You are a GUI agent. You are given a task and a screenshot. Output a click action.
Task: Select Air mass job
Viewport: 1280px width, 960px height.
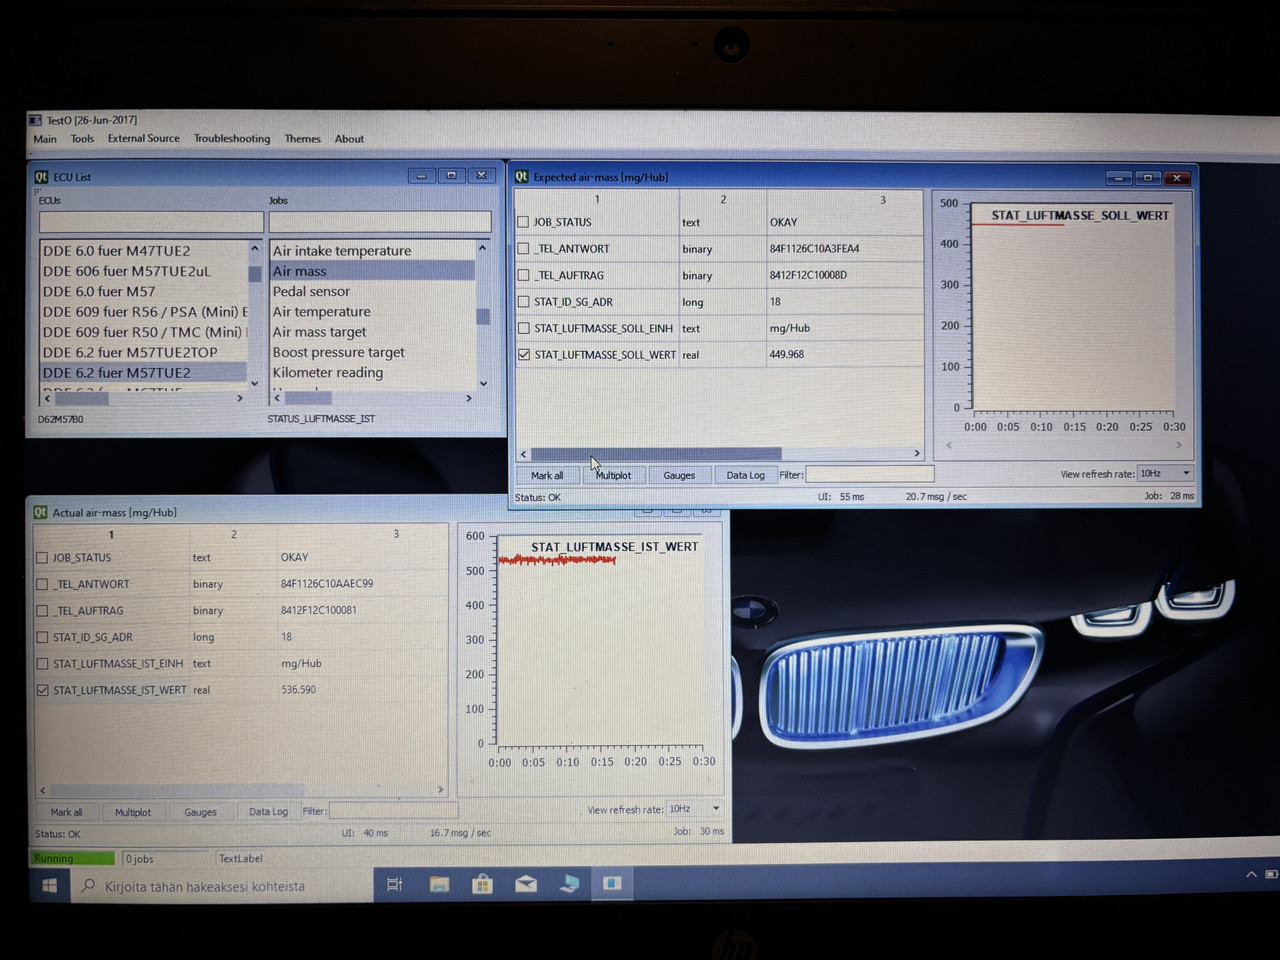[x=372, y=271]
